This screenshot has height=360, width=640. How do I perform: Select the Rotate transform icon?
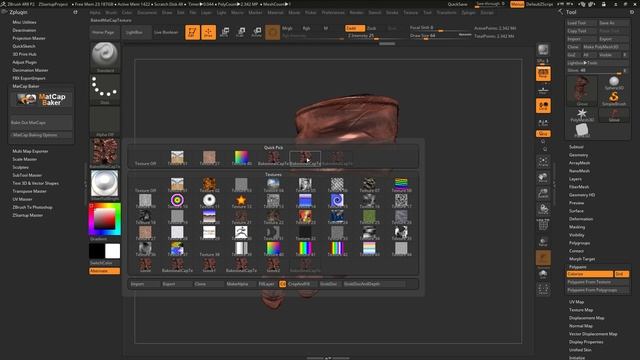tap(257, 32)
